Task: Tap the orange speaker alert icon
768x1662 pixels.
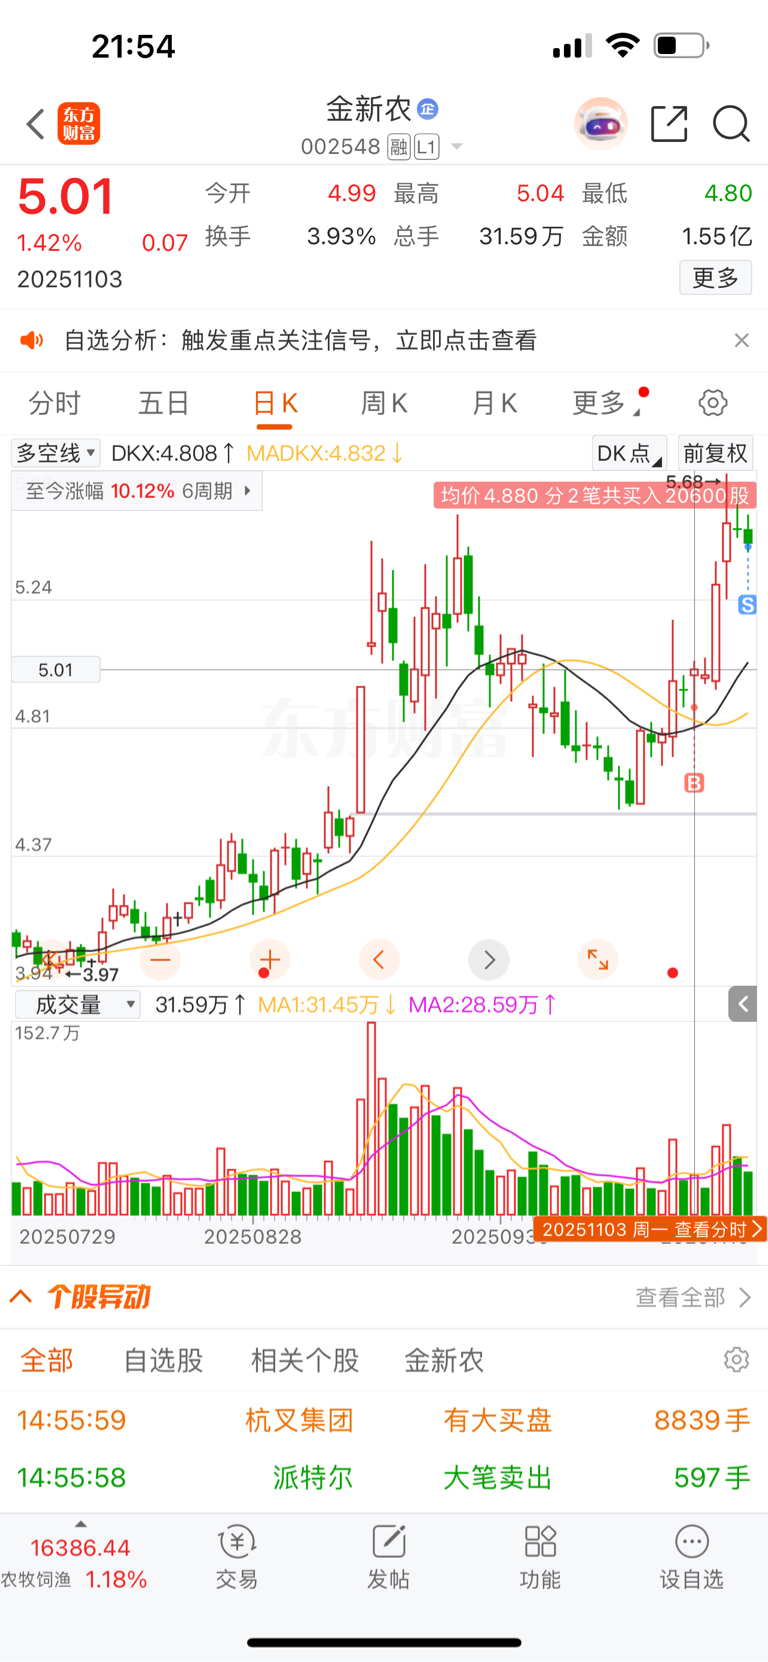Action: [33, 340]
